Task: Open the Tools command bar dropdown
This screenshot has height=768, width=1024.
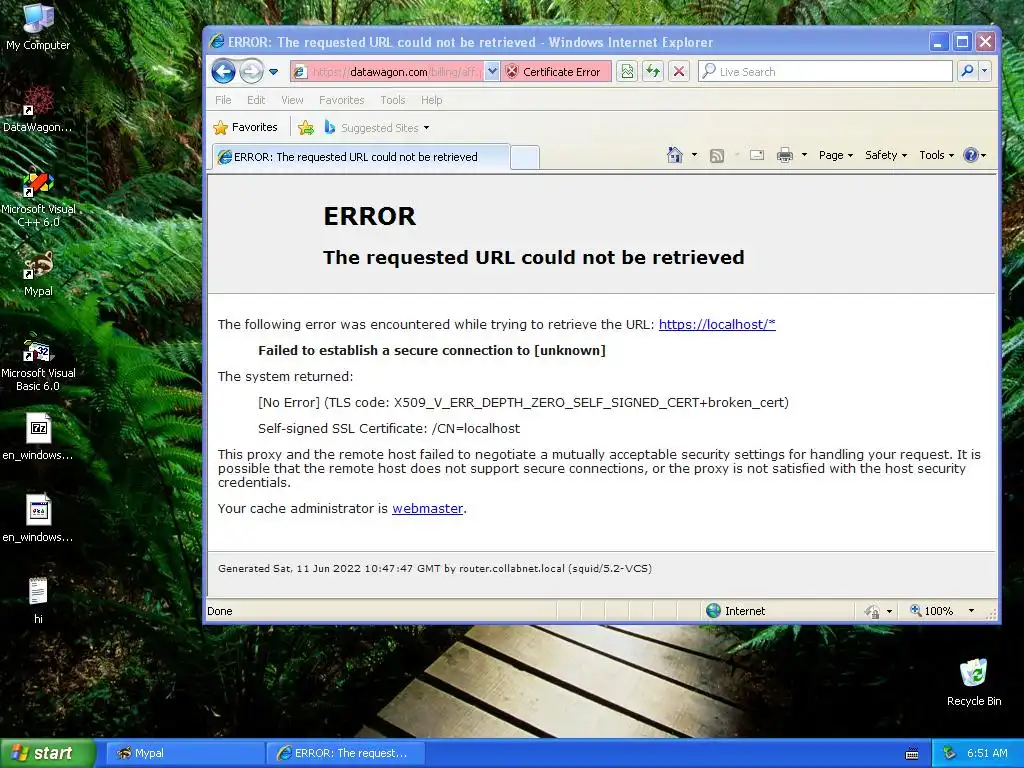Action: 936,155
